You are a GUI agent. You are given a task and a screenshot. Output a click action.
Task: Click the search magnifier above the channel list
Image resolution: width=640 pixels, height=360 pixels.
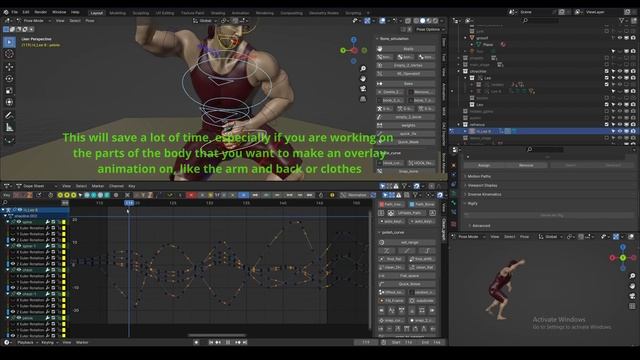point(5,203)
